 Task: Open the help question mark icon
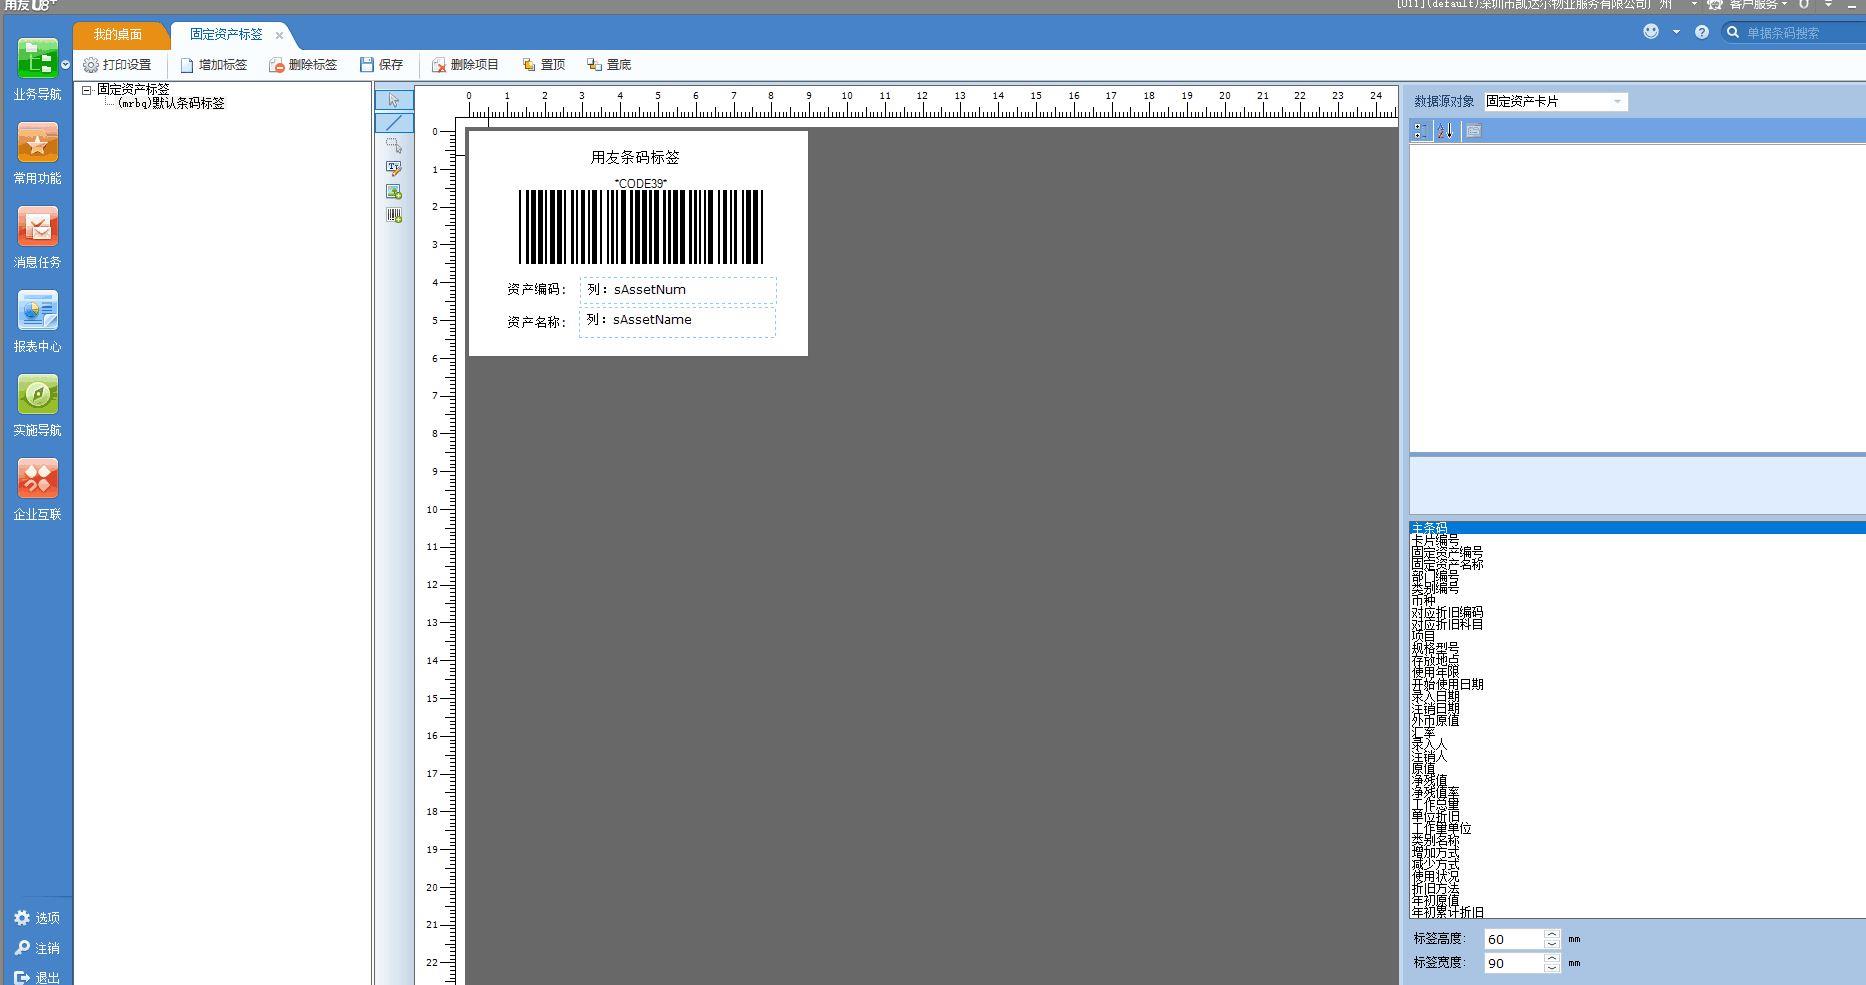pos(1702,32)
